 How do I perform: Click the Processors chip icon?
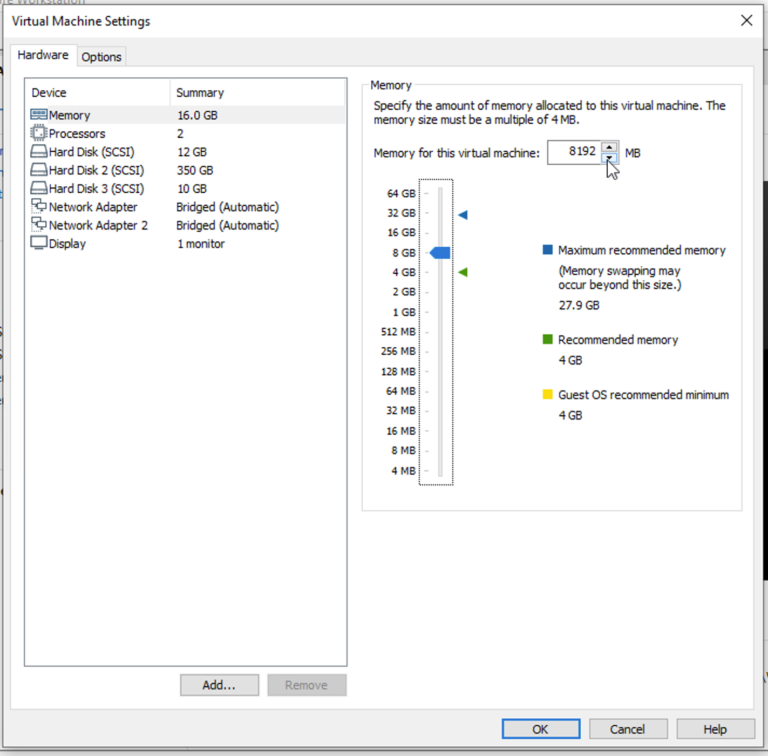pyautogui.click(x=39, y=133)
